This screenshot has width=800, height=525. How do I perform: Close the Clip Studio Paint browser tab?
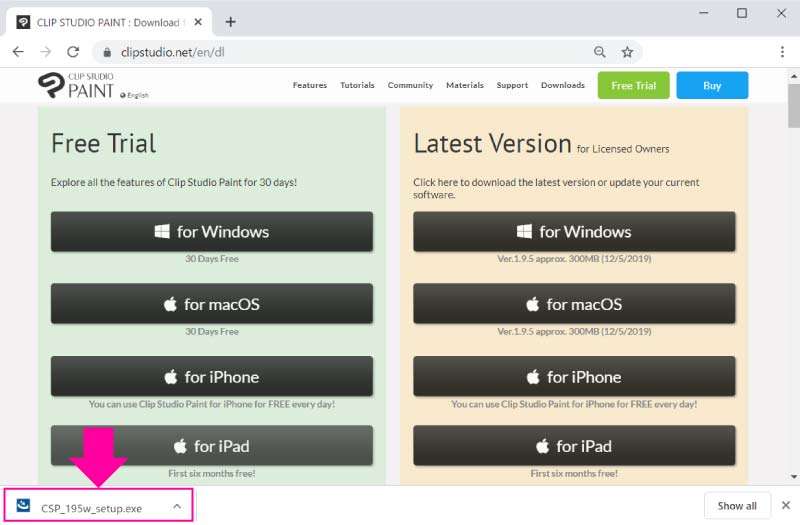coord(198,22)
